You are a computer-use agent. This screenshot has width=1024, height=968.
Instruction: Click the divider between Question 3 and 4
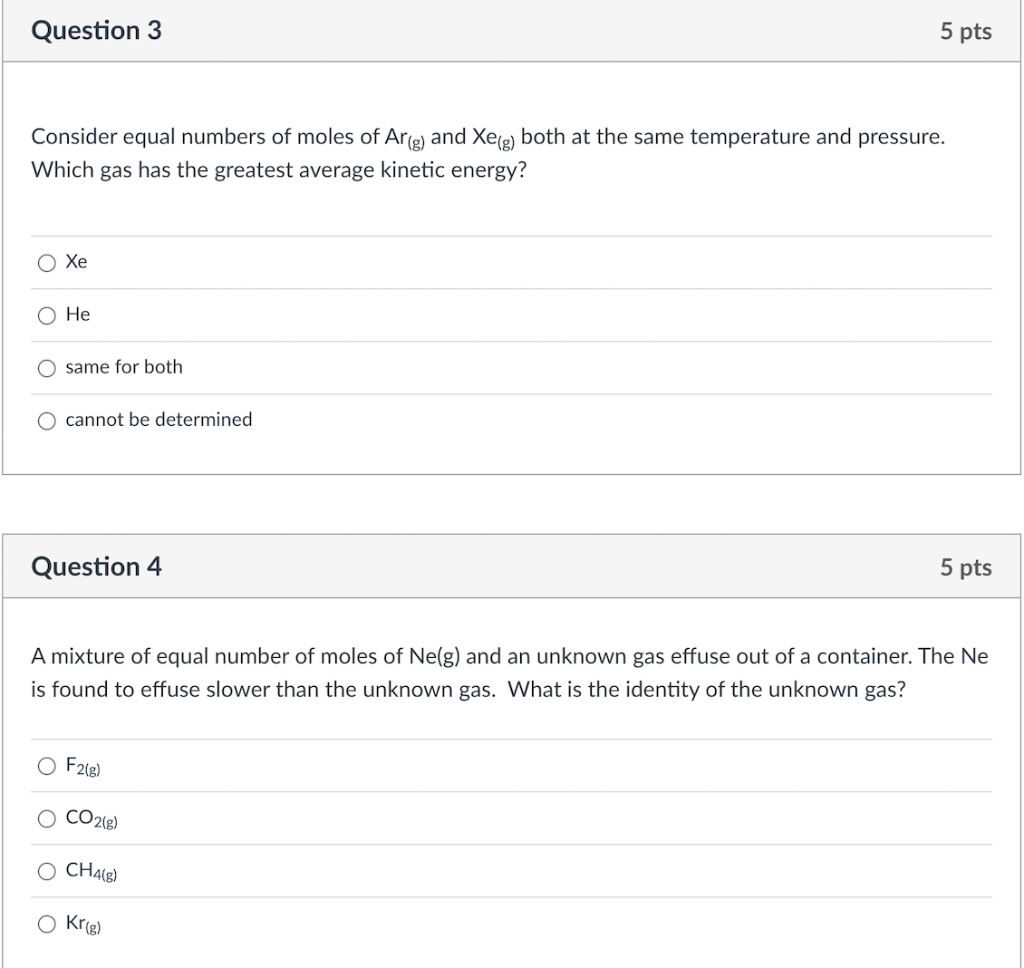tap(512, 505)
